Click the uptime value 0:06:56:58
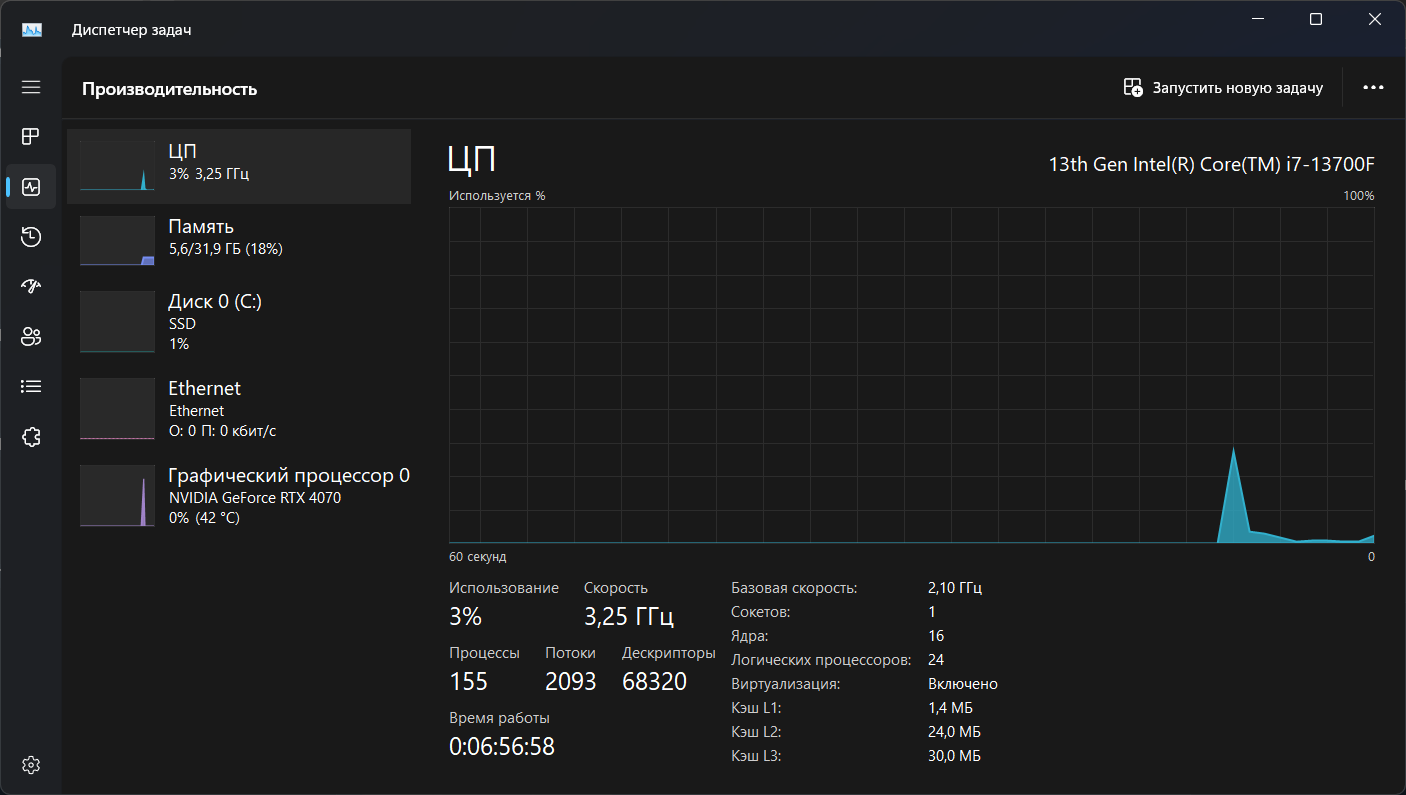Viewport: 1406px width, 795px height. [502, 746]
